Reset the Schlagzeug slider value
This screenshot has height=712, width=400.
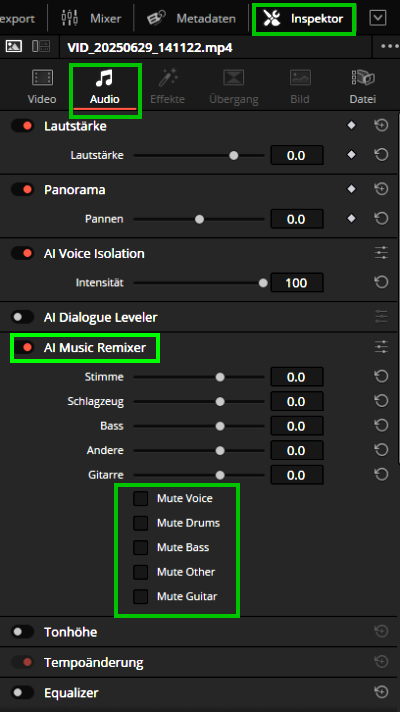click(381, 401)
